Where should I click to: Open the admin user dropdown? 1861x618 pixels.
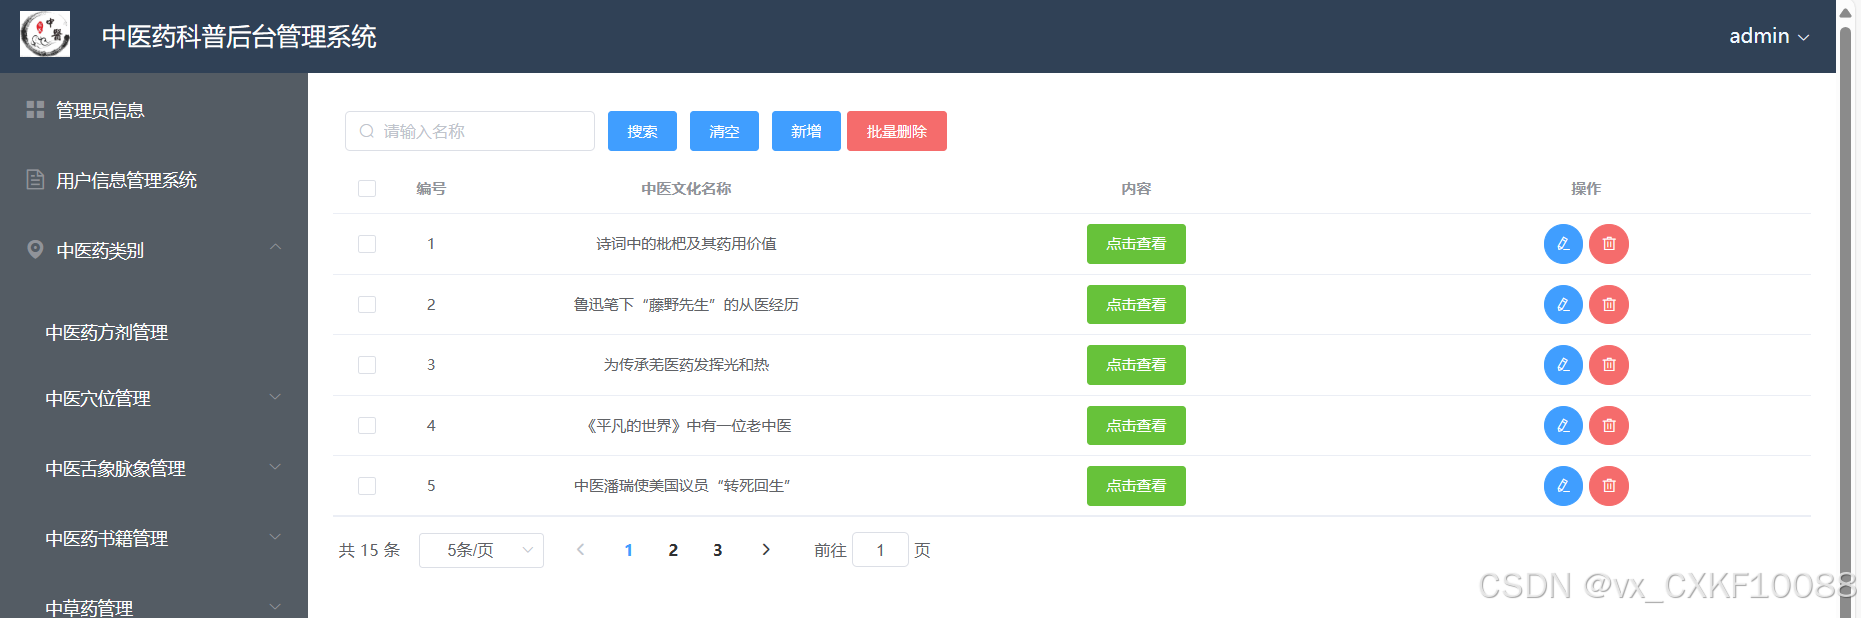pyautogui.click(x=1769, y=36)
